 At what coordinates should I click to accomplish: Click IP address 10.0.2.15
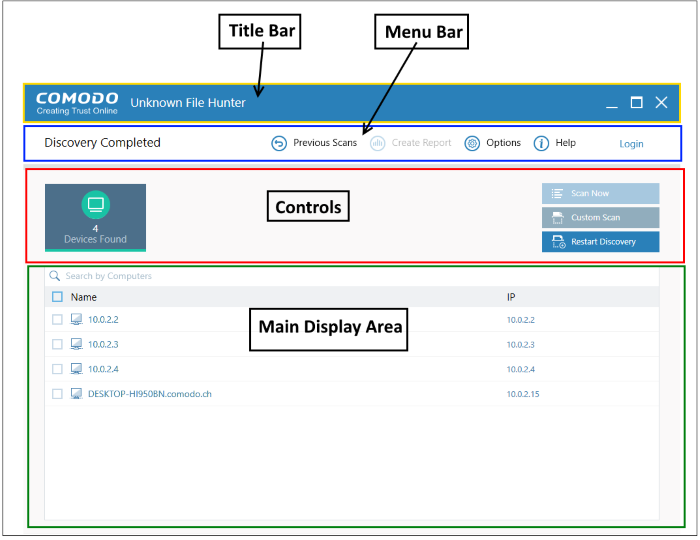(x=523, y=394)
